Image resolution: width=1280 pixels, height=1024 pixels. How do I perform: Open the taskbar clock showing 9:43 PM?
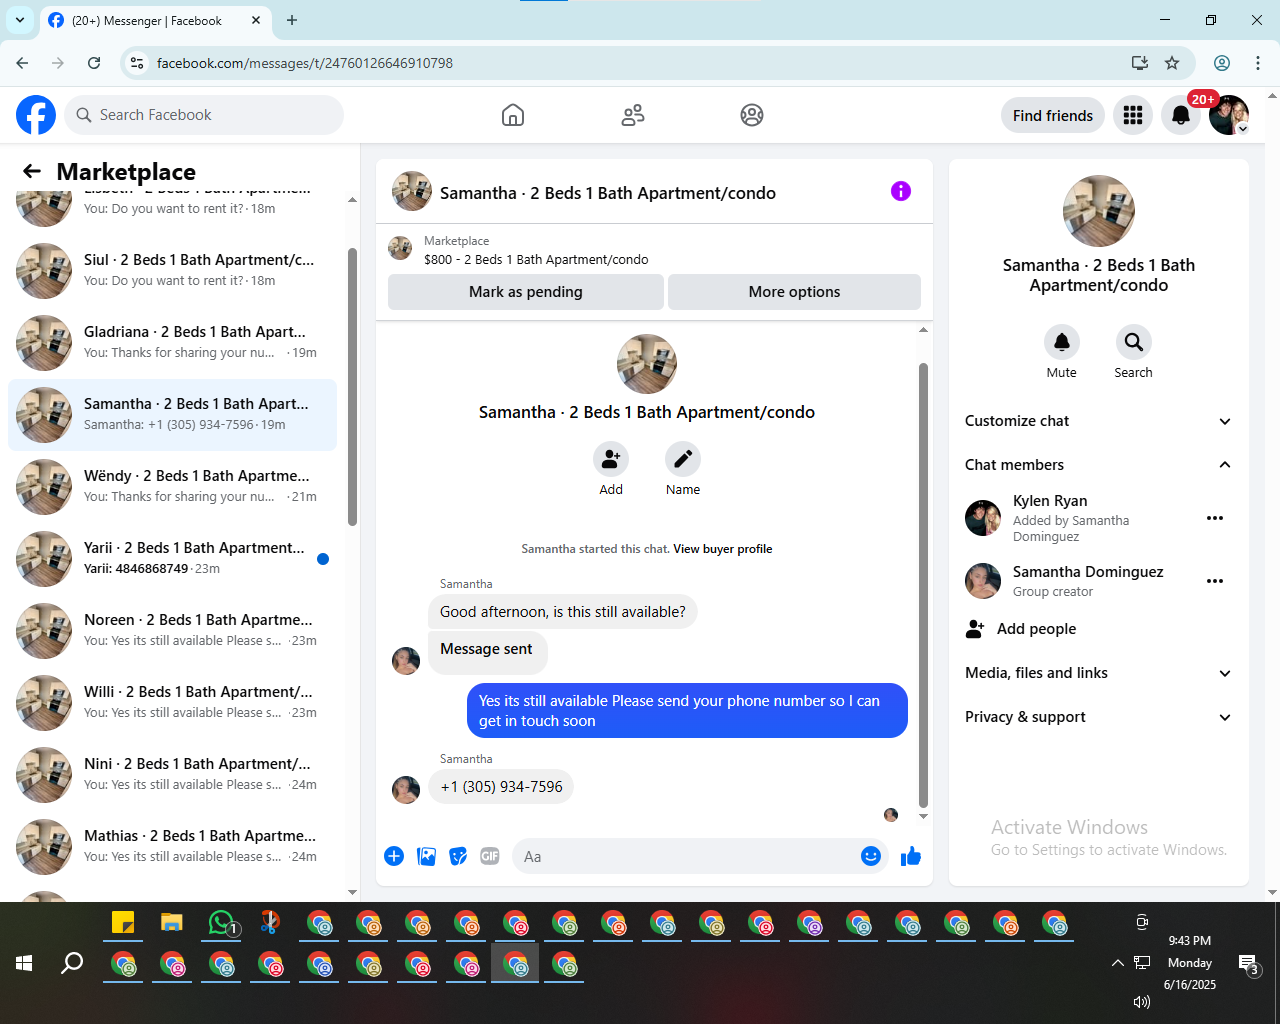(x=1190, y=963)
